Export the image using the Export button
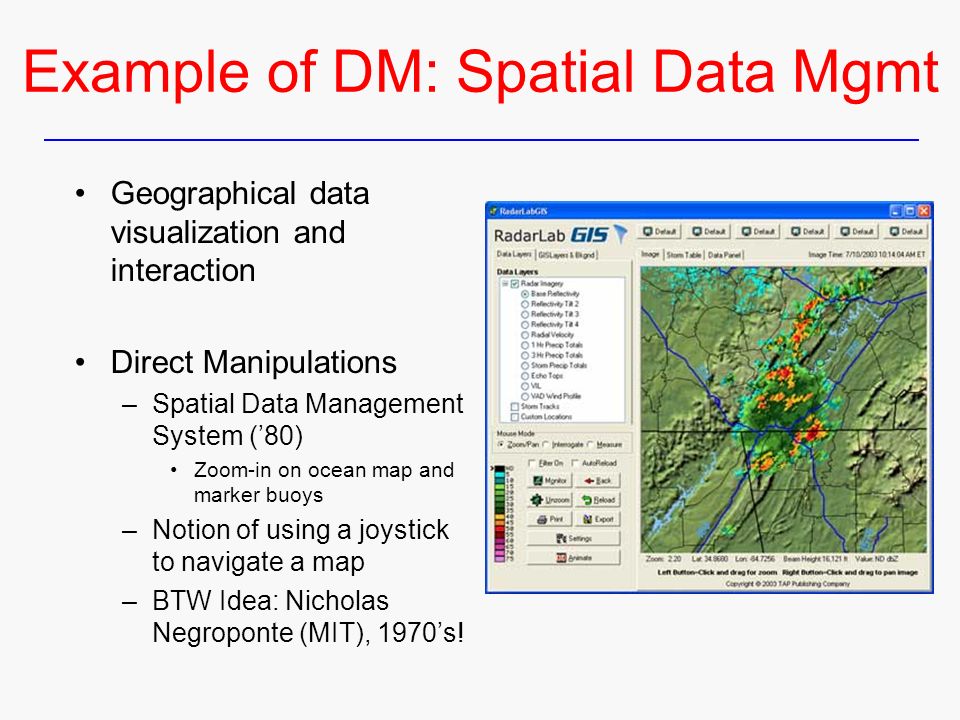The height and width of the screenshot is (720, 960). point(598,519)
